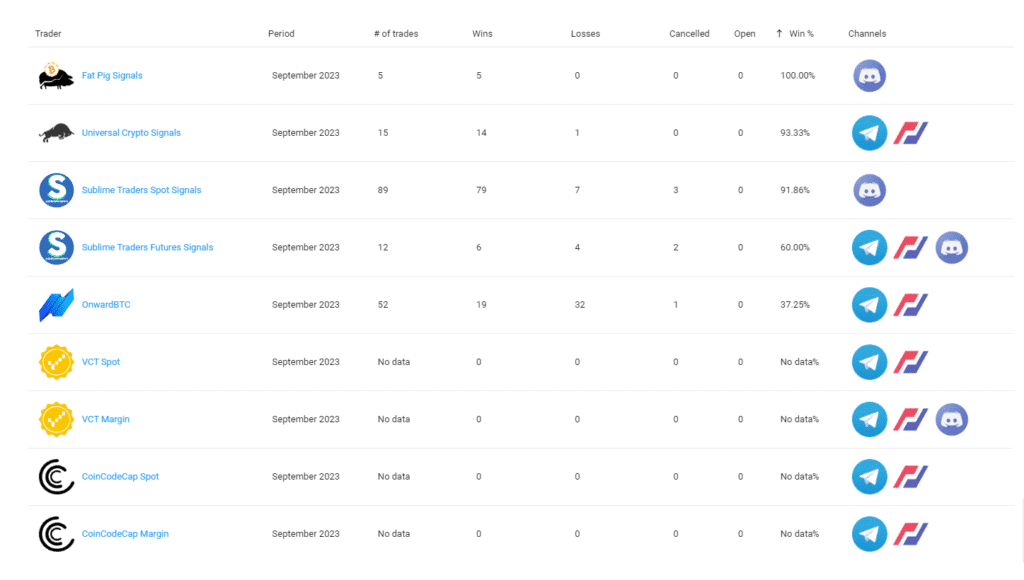Select OnwardBTC's 32 losses cell
Viewport: 1024px width, 580px height.
click(580, 304)
